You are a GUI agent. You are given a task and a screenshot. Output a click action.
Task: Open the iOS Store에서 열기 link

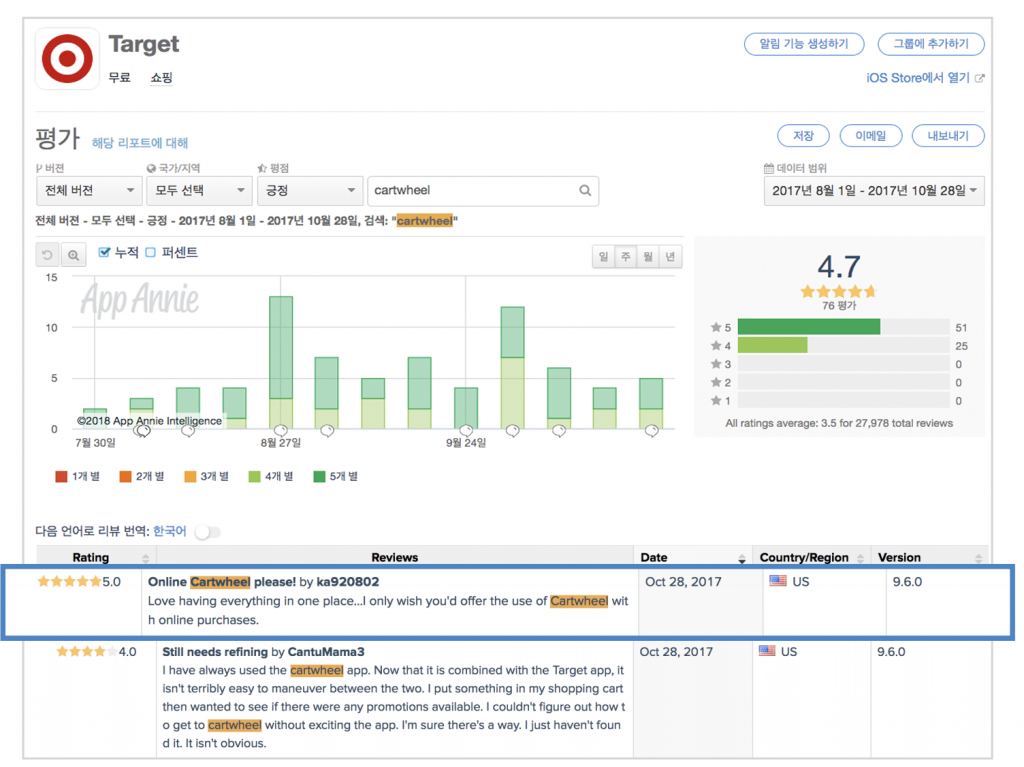pos(918,78)
